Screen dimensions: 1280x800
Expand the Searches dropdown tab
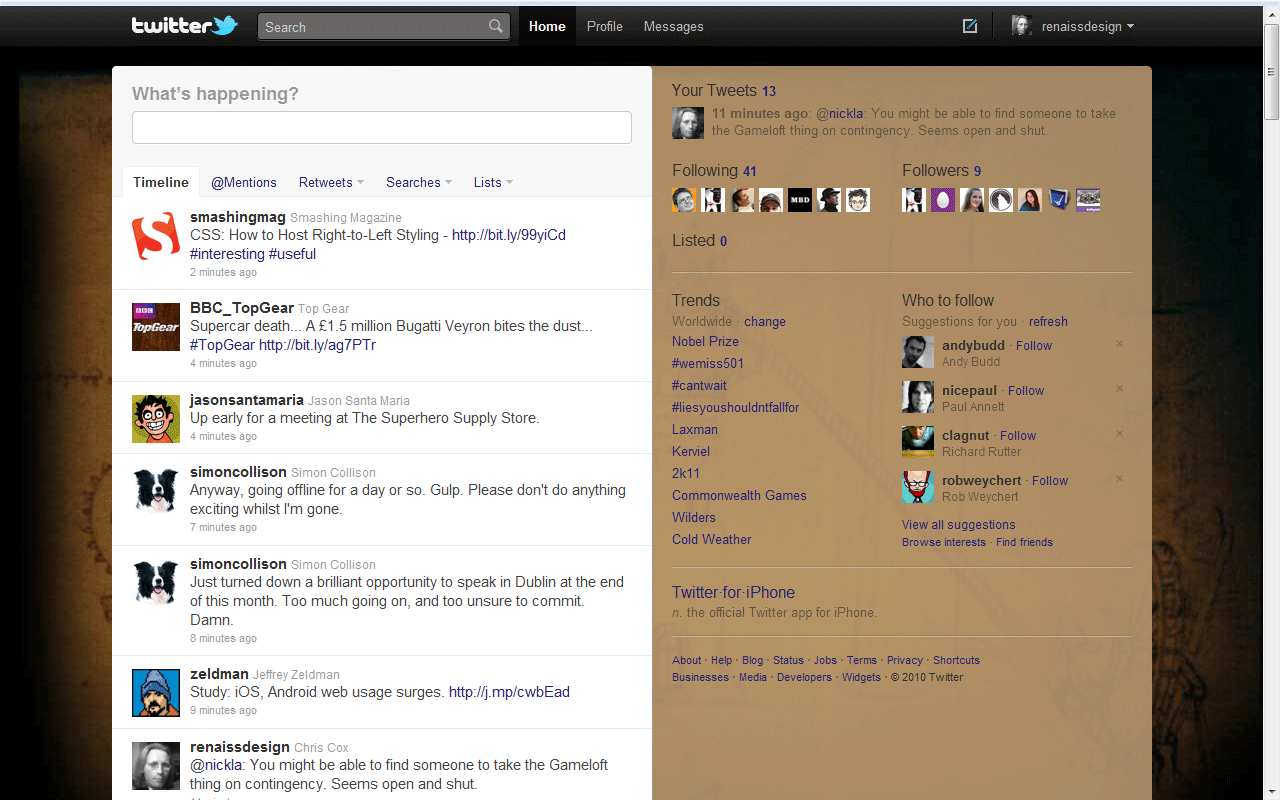click(x=419, y=182)
